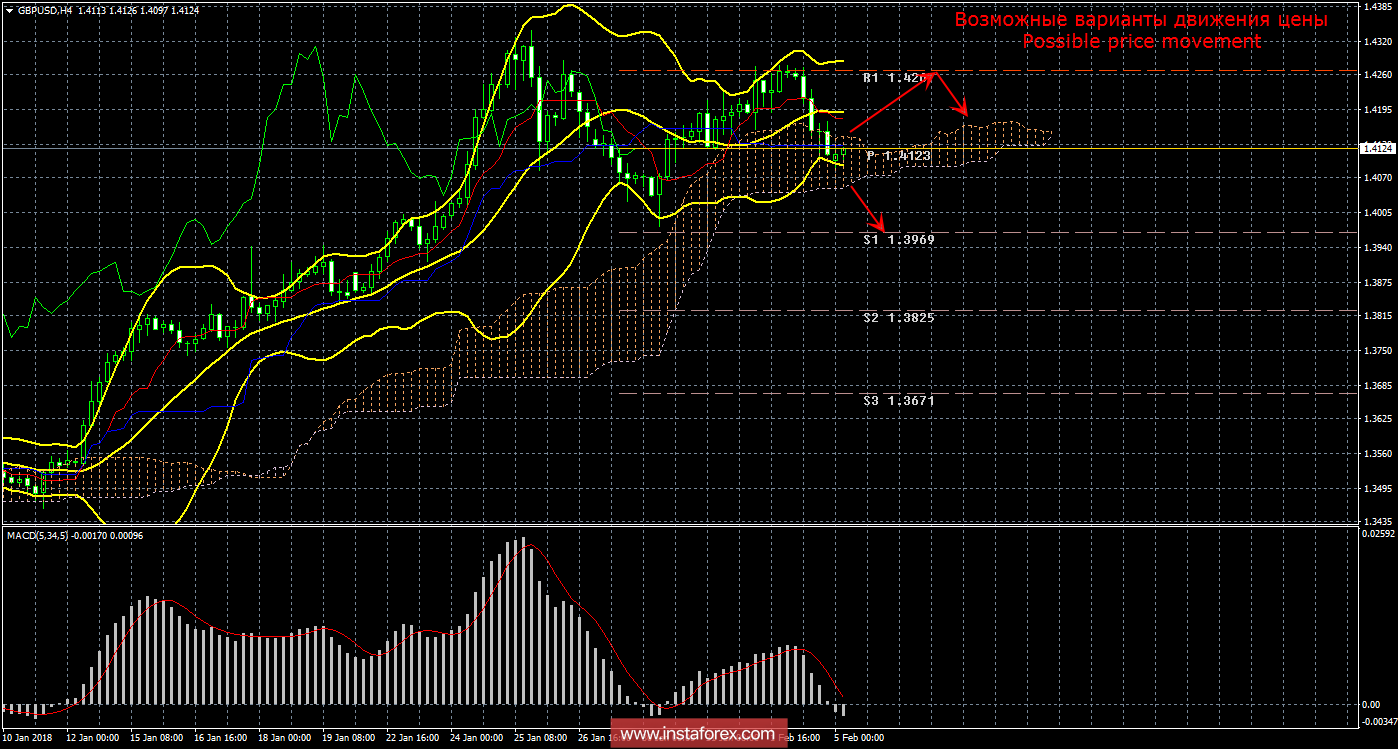Click the R1 resistance level label
This screenshot has width=1398, height=749.
point(897,78)
